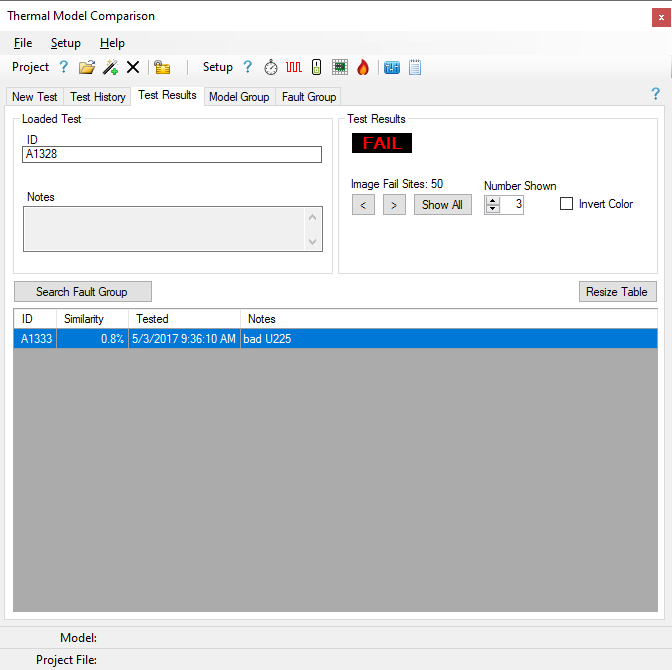Open a project with the folder icon
672x670 pixels.
point(87,67)
